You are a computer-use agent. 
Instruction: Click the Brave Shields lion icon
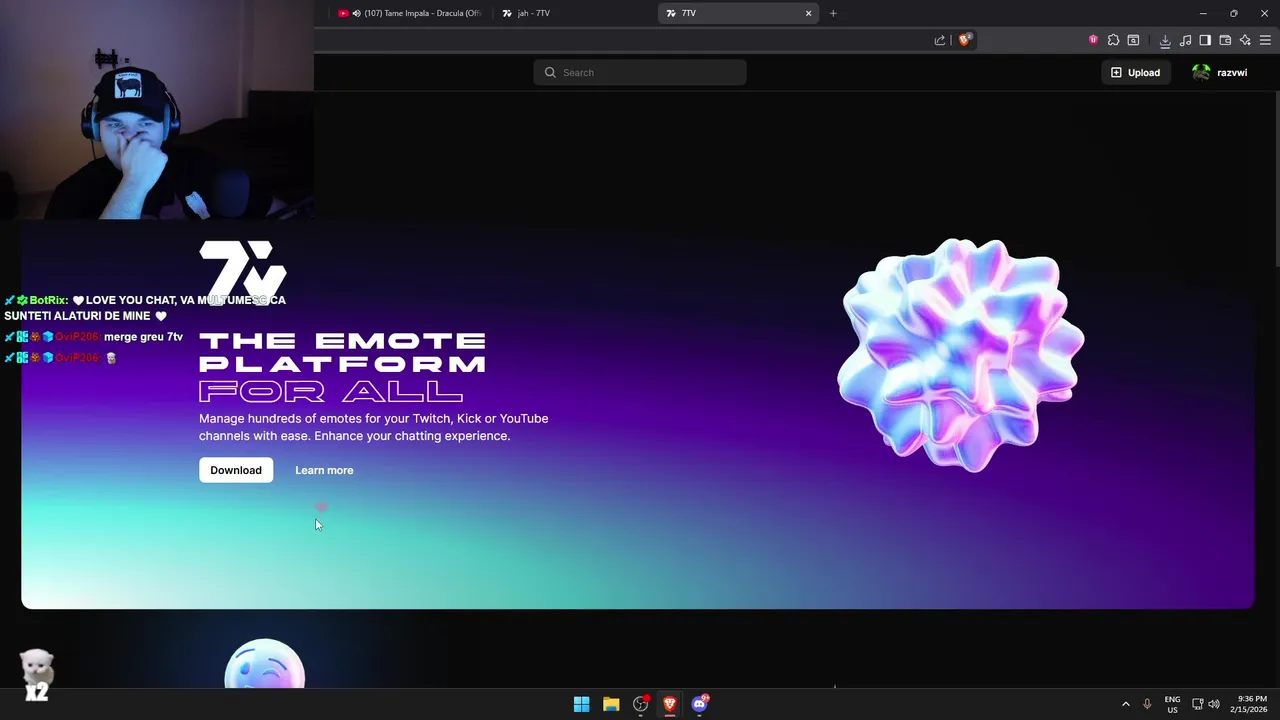965,40
